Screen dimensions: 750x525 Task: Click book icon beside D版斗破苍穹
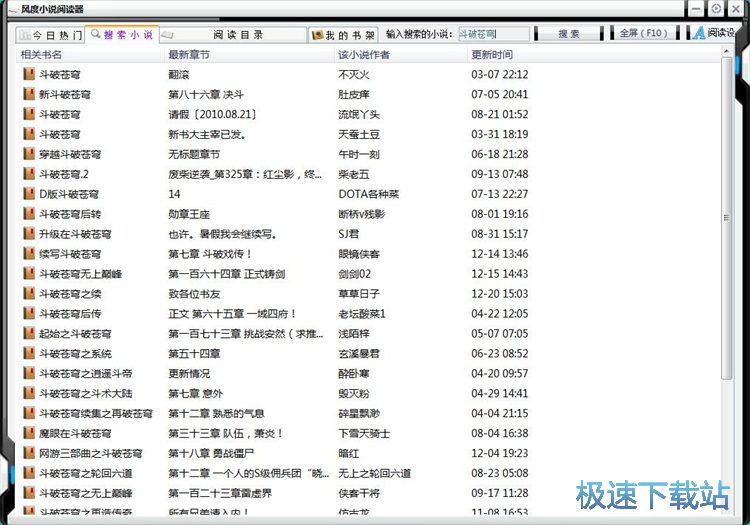click(x=29, y=194)
